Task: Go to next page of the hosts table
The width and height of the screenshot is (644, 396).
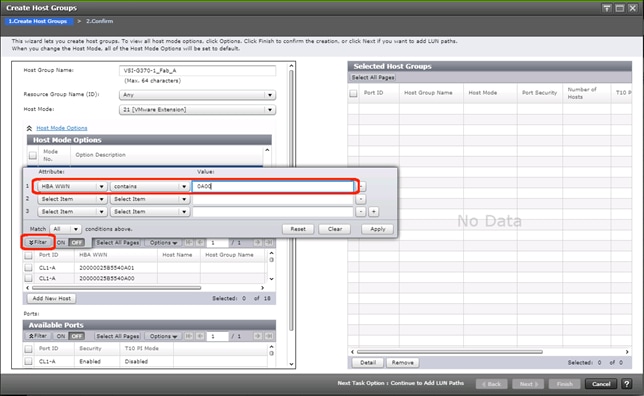Action: [257, 243]
